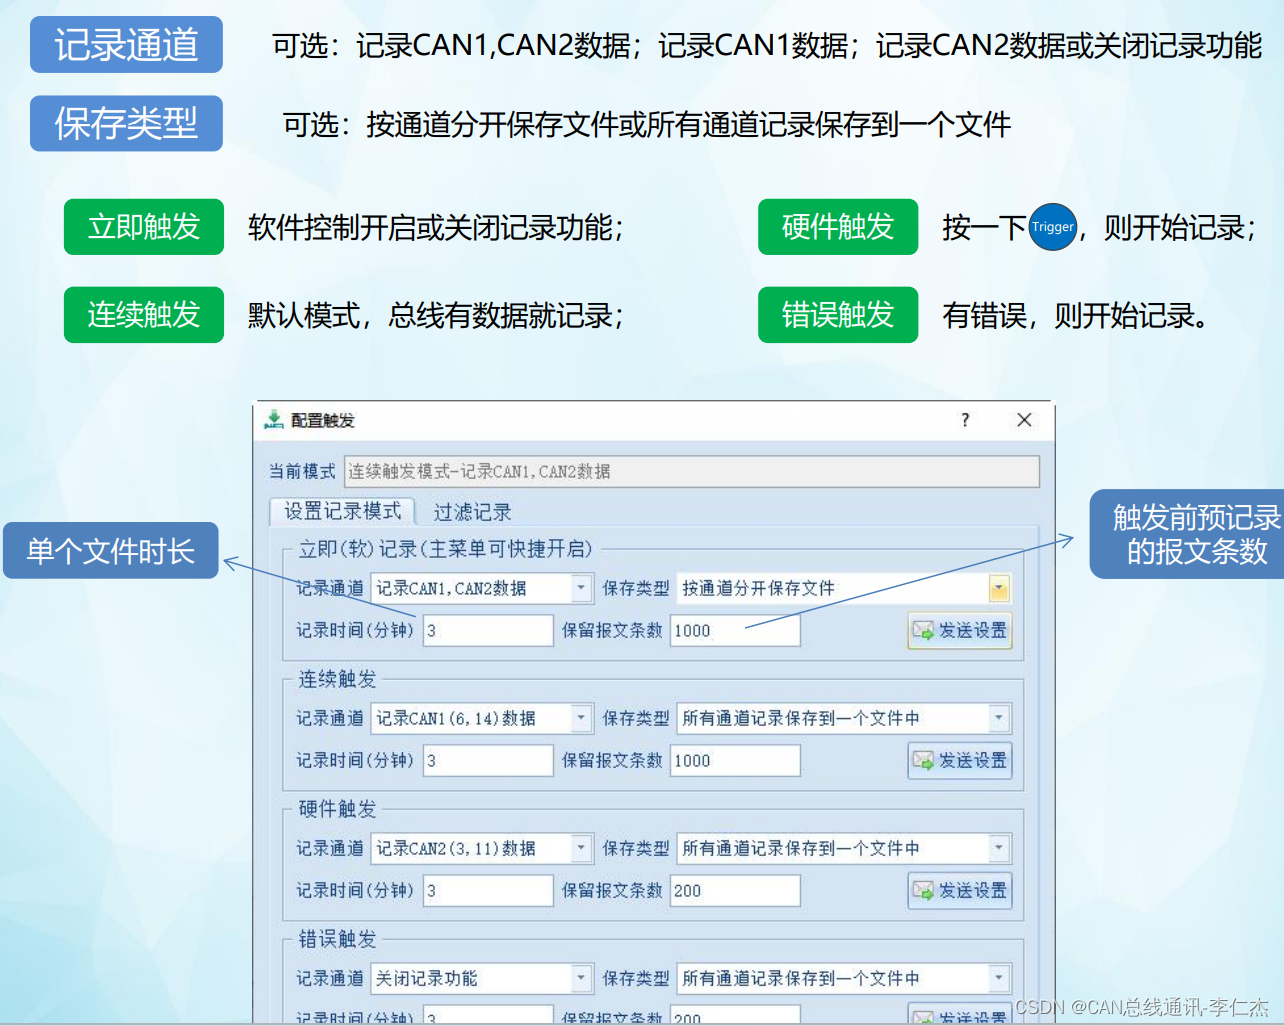Click the send settings icon under 硬件触发
The width and height of the screenshot is (1284, 1026).
pyautogui.click(x=958, y=890)
